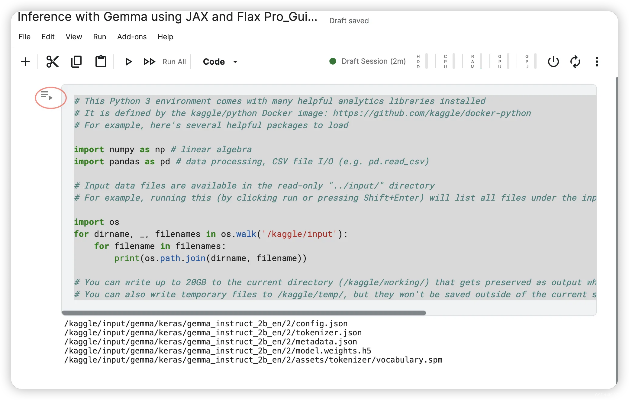Open the Code cell type dropdown
Viewport: 629px width, 400px height.
[x=220, y=61]
